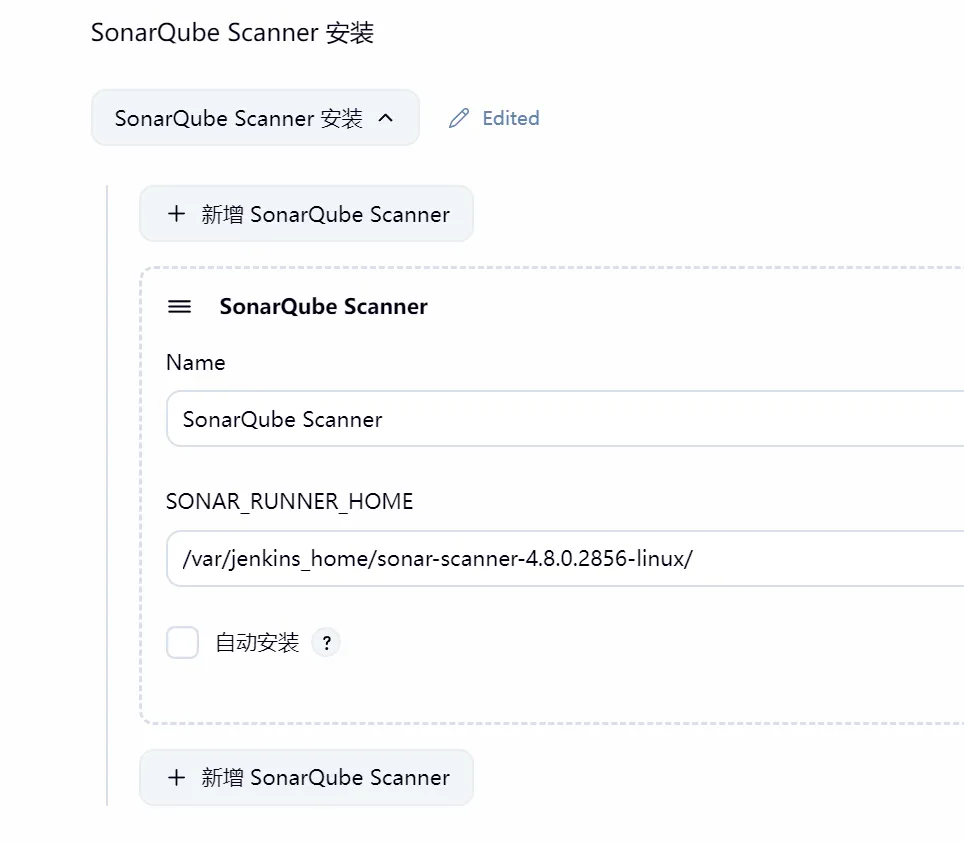Screen dimensions: 964x843
Task: Enable the 自动安装 checkbox
Action: 183,643
